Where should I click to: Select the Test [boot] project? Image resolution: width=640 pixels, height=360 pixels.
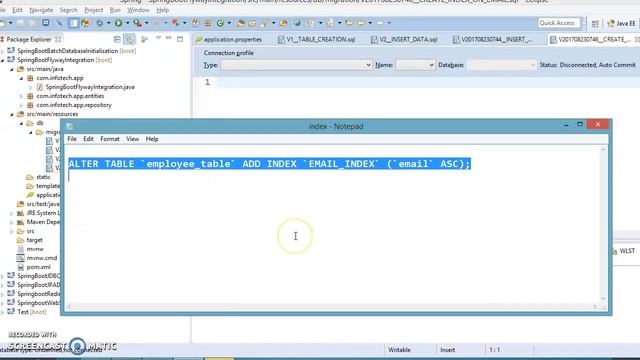click(32, 312)
